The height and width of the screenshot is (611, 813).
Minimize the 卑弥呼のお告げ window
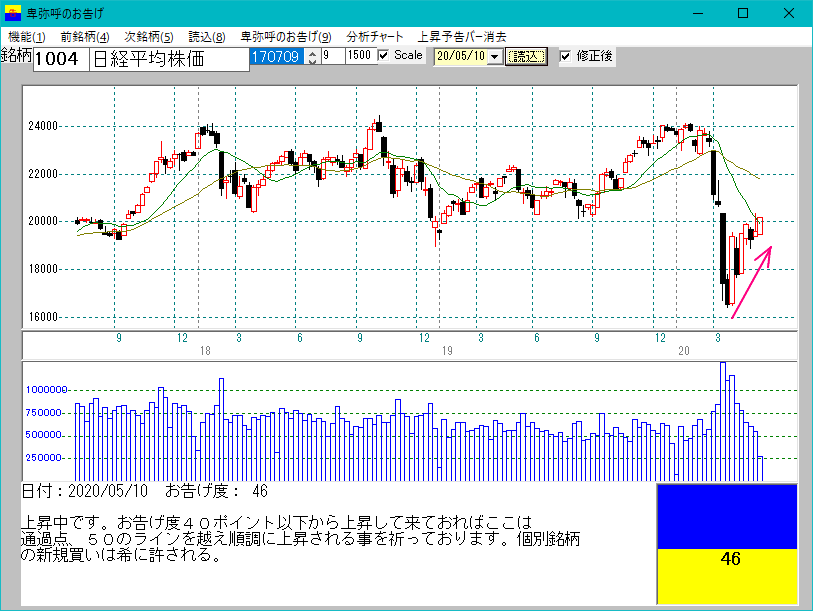coord(698,13)
